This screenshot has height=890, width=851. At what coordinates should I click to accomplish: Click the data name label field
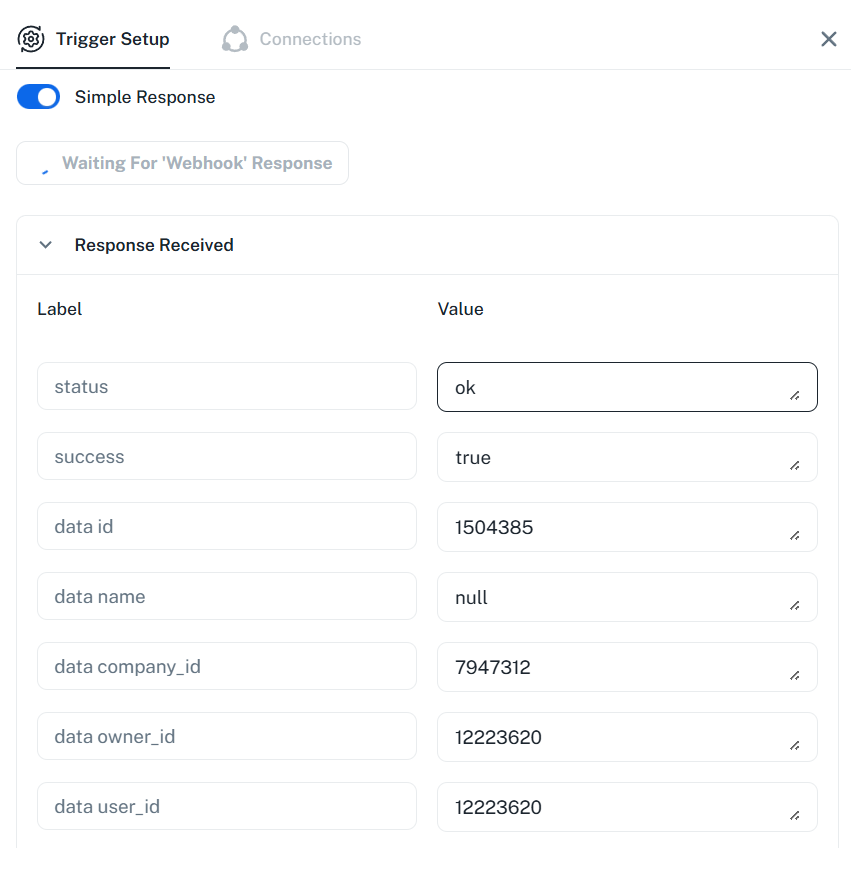(x=226, y=596)
